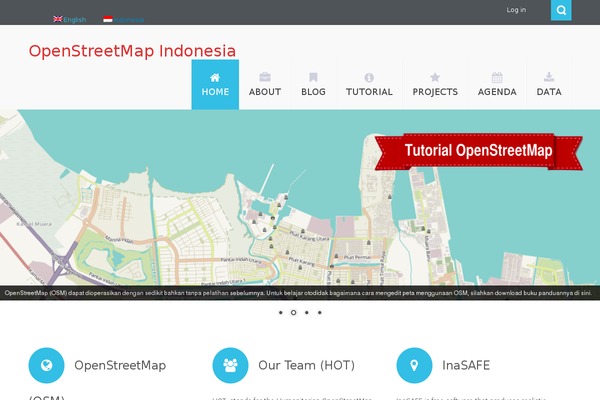This screenshot has width=600, height=400.
Task: Click the slideshow caption text about OSM
Action: (298, 293)
